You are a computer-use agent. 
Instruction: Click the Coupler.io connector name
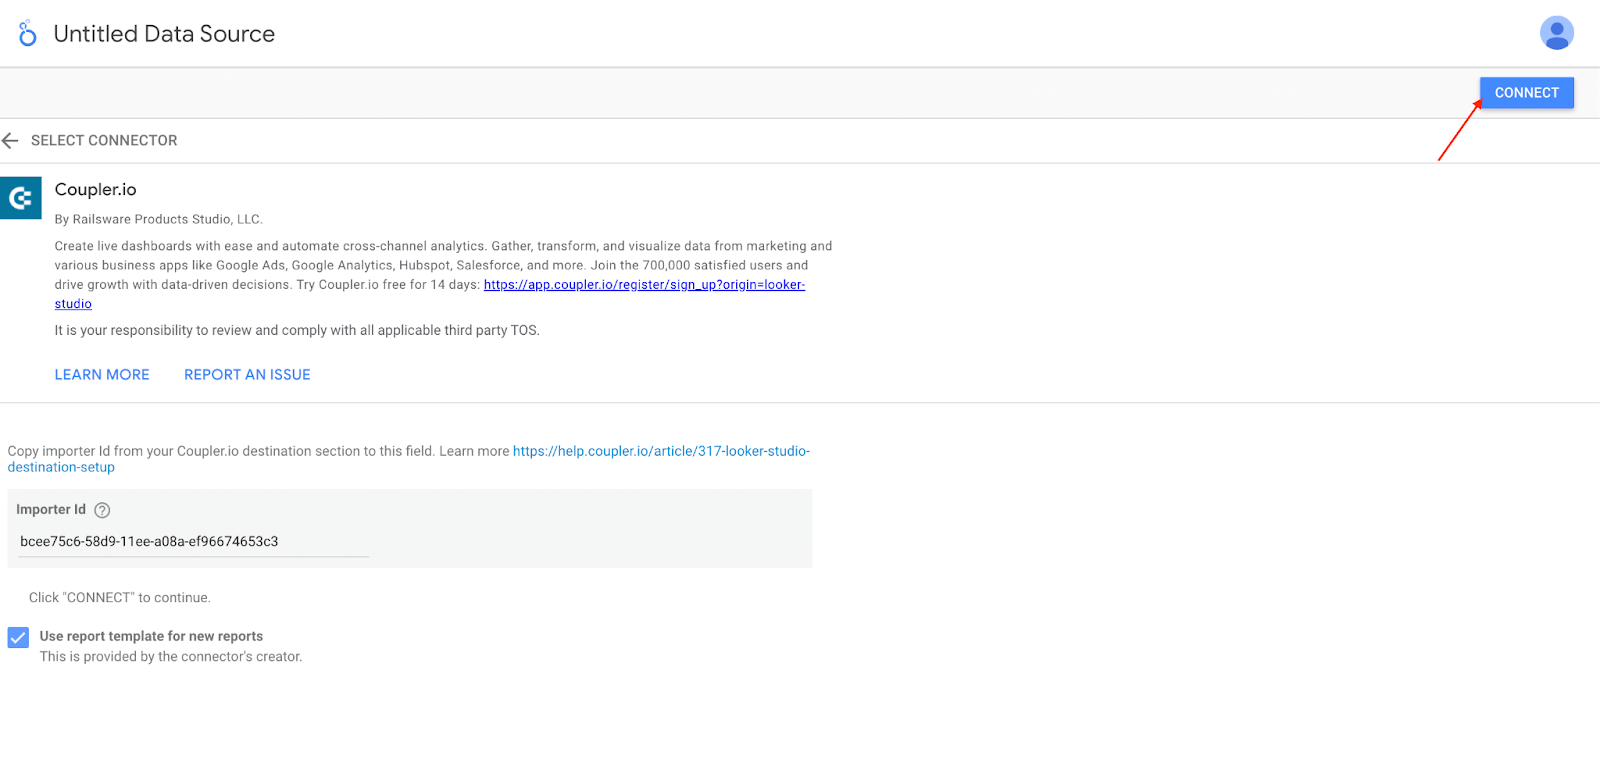click(x=95, y=190)
